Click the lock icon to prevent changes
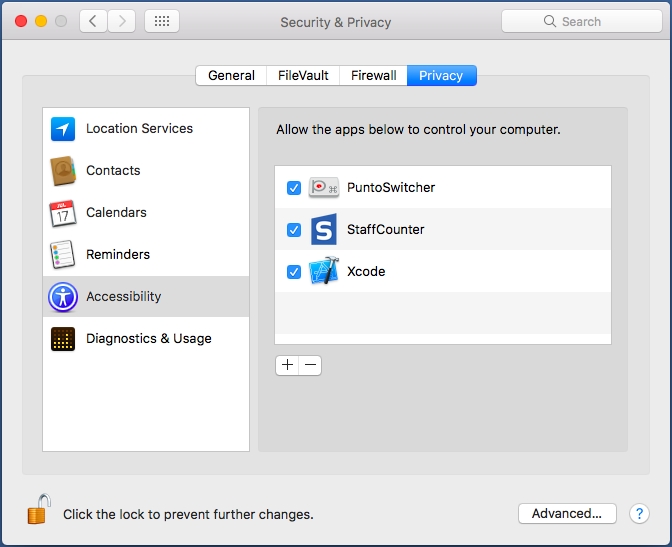 pos(39,509)
